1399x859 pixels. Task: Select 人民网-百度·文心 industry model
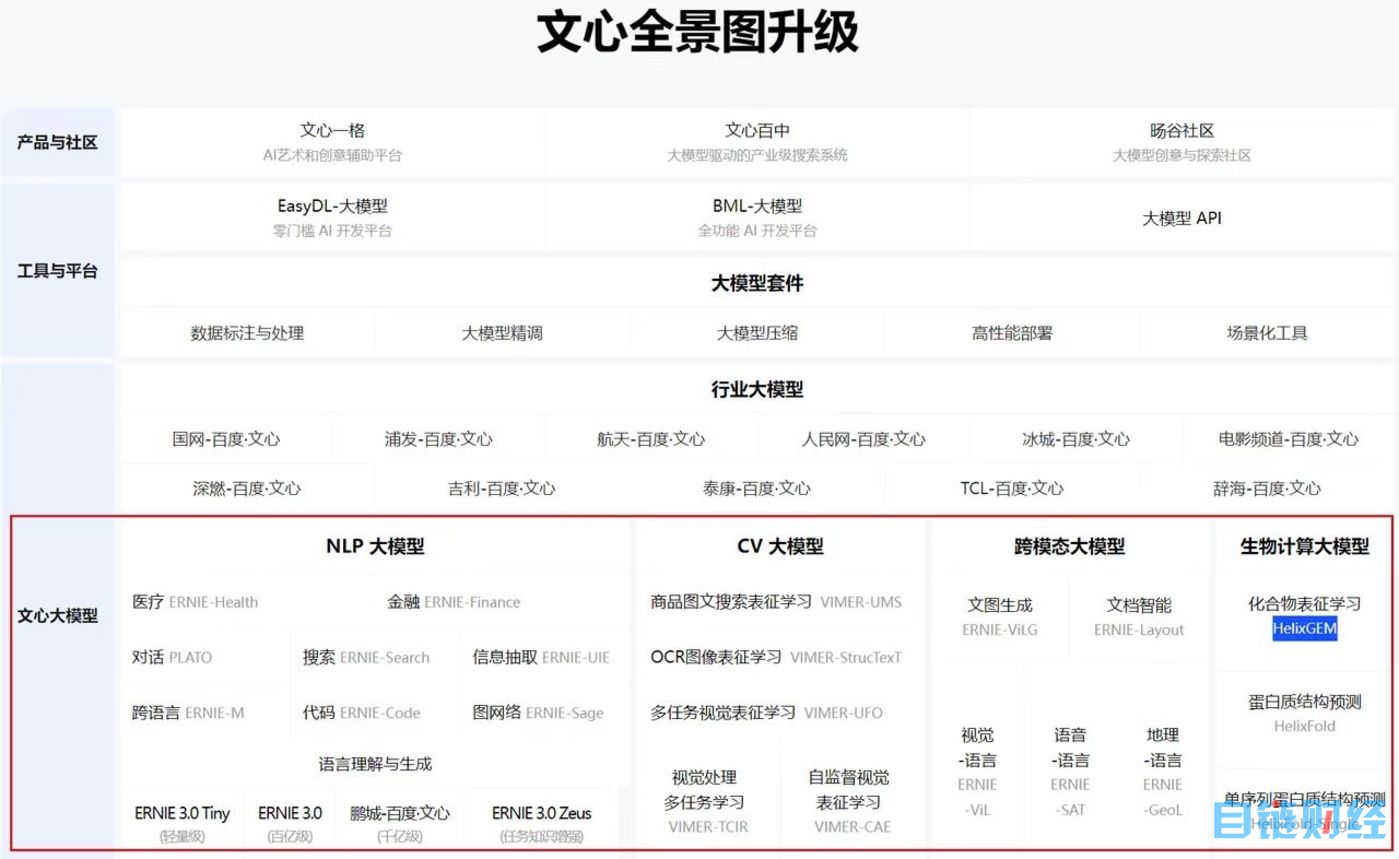[863, 439]
